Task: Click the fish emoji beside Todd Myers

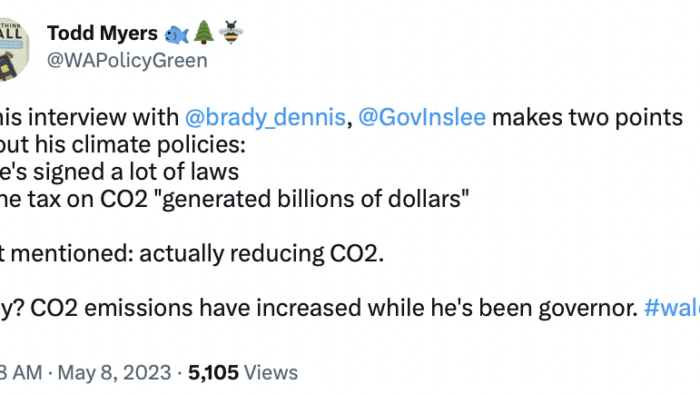Action: pos(176,34)
